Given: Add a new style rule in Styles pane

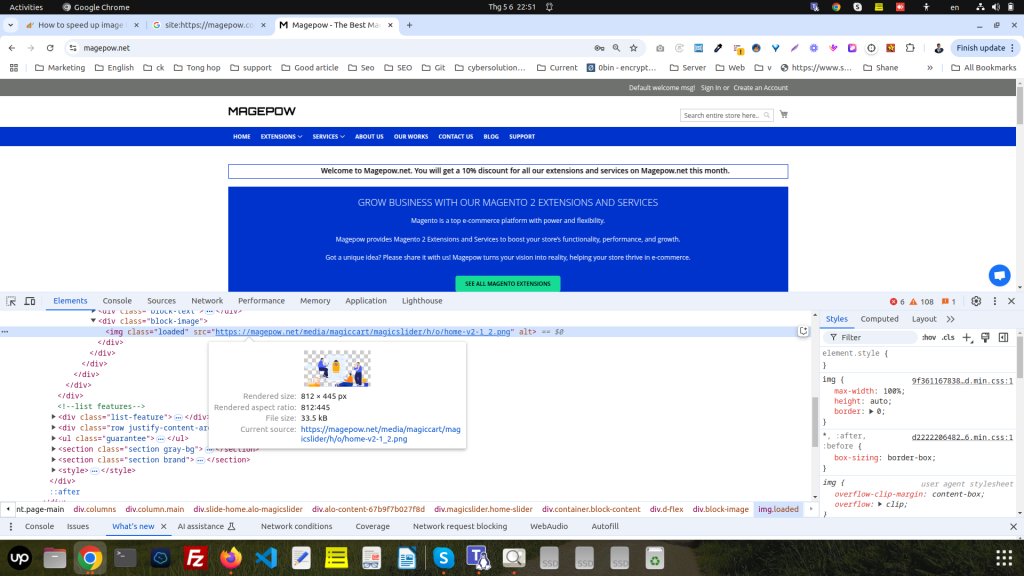Looking at the screenshot, I should 967,338.
